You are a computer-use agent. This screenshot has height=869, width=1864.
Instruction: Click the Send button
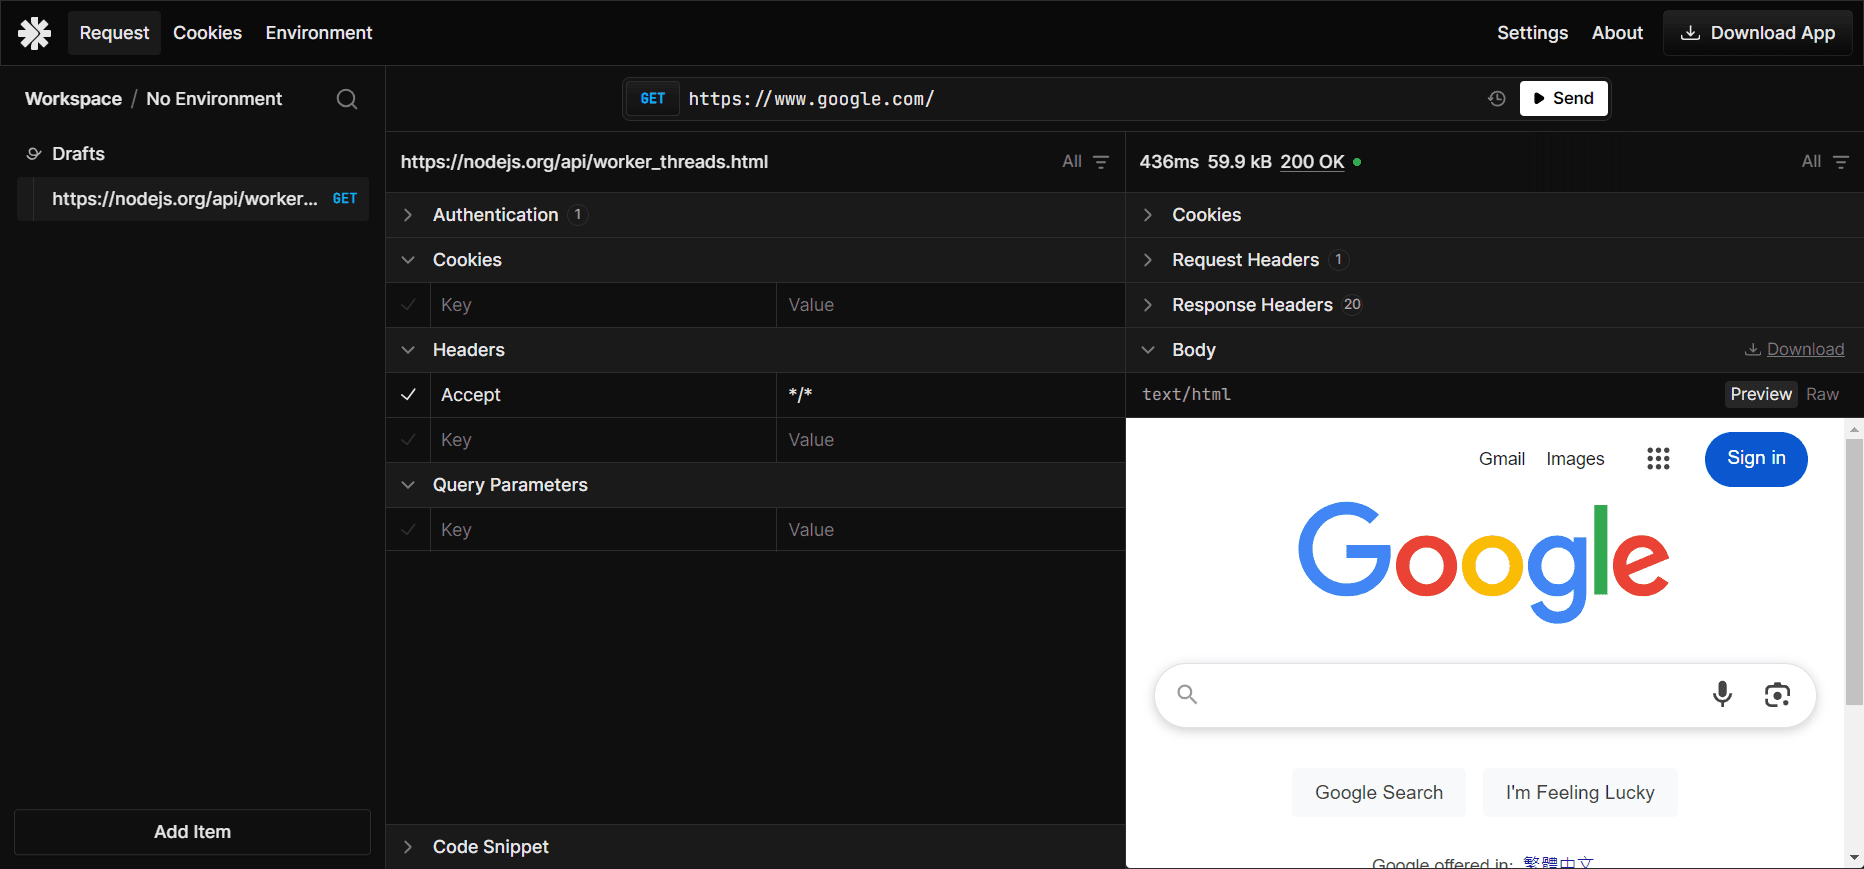click(1564, 98)
